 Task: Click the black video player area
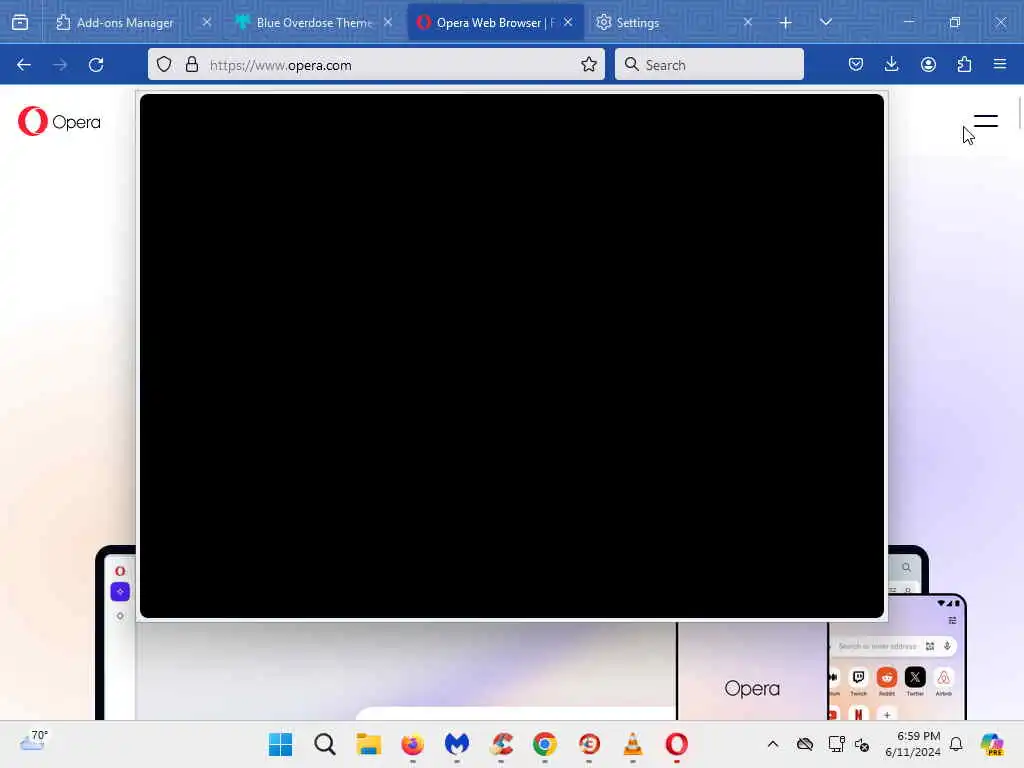click(511, 356)
